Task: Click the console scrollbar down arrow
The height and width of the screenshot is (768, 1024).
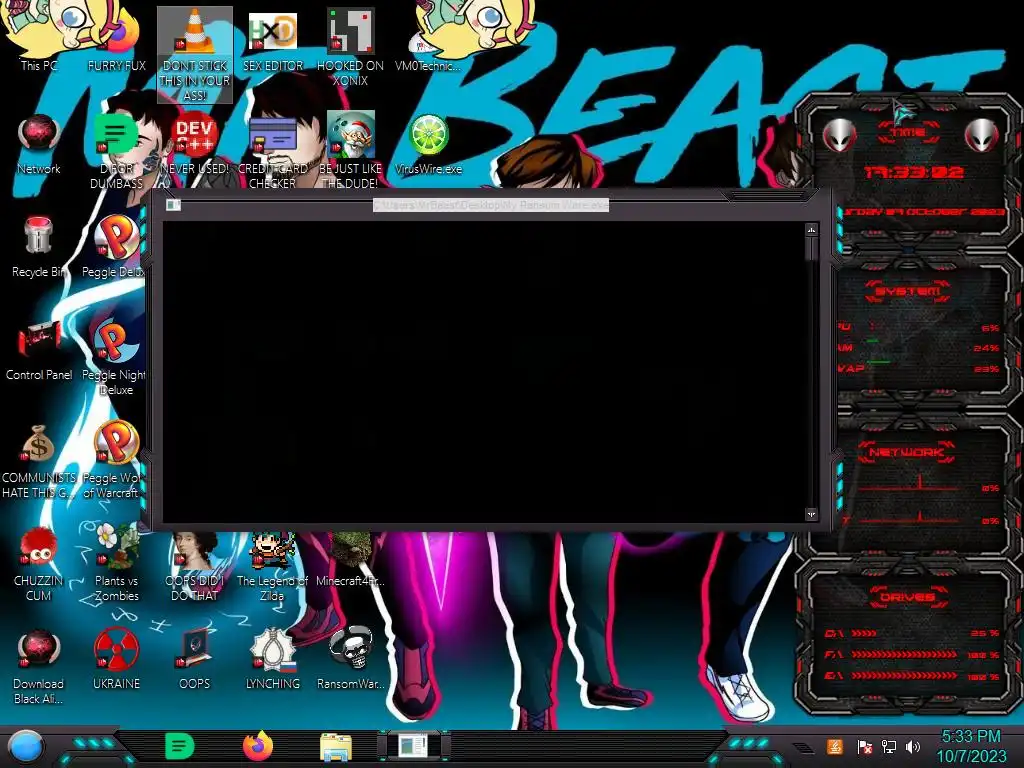Action: pyautogui.click(x=811, y=515)
